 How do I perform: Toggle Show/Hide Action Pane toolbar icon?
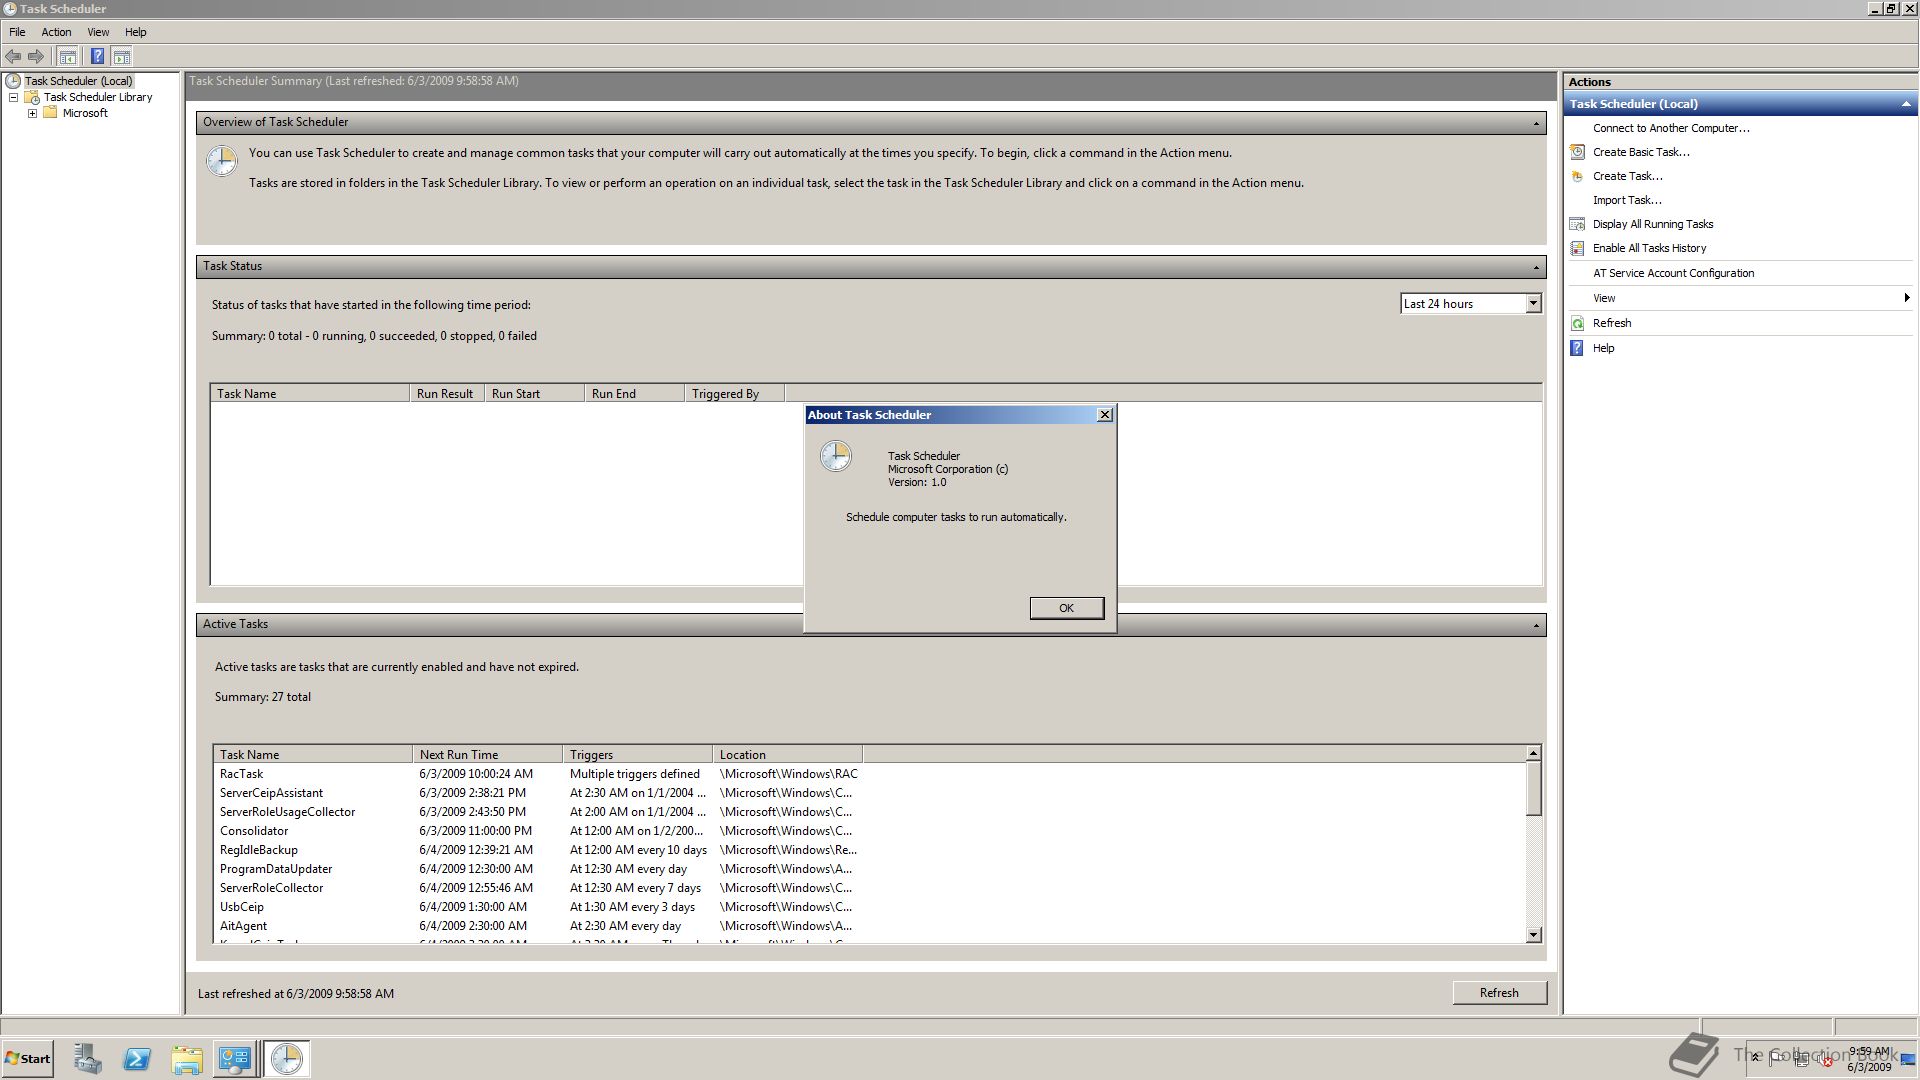[x=122, y=57]
